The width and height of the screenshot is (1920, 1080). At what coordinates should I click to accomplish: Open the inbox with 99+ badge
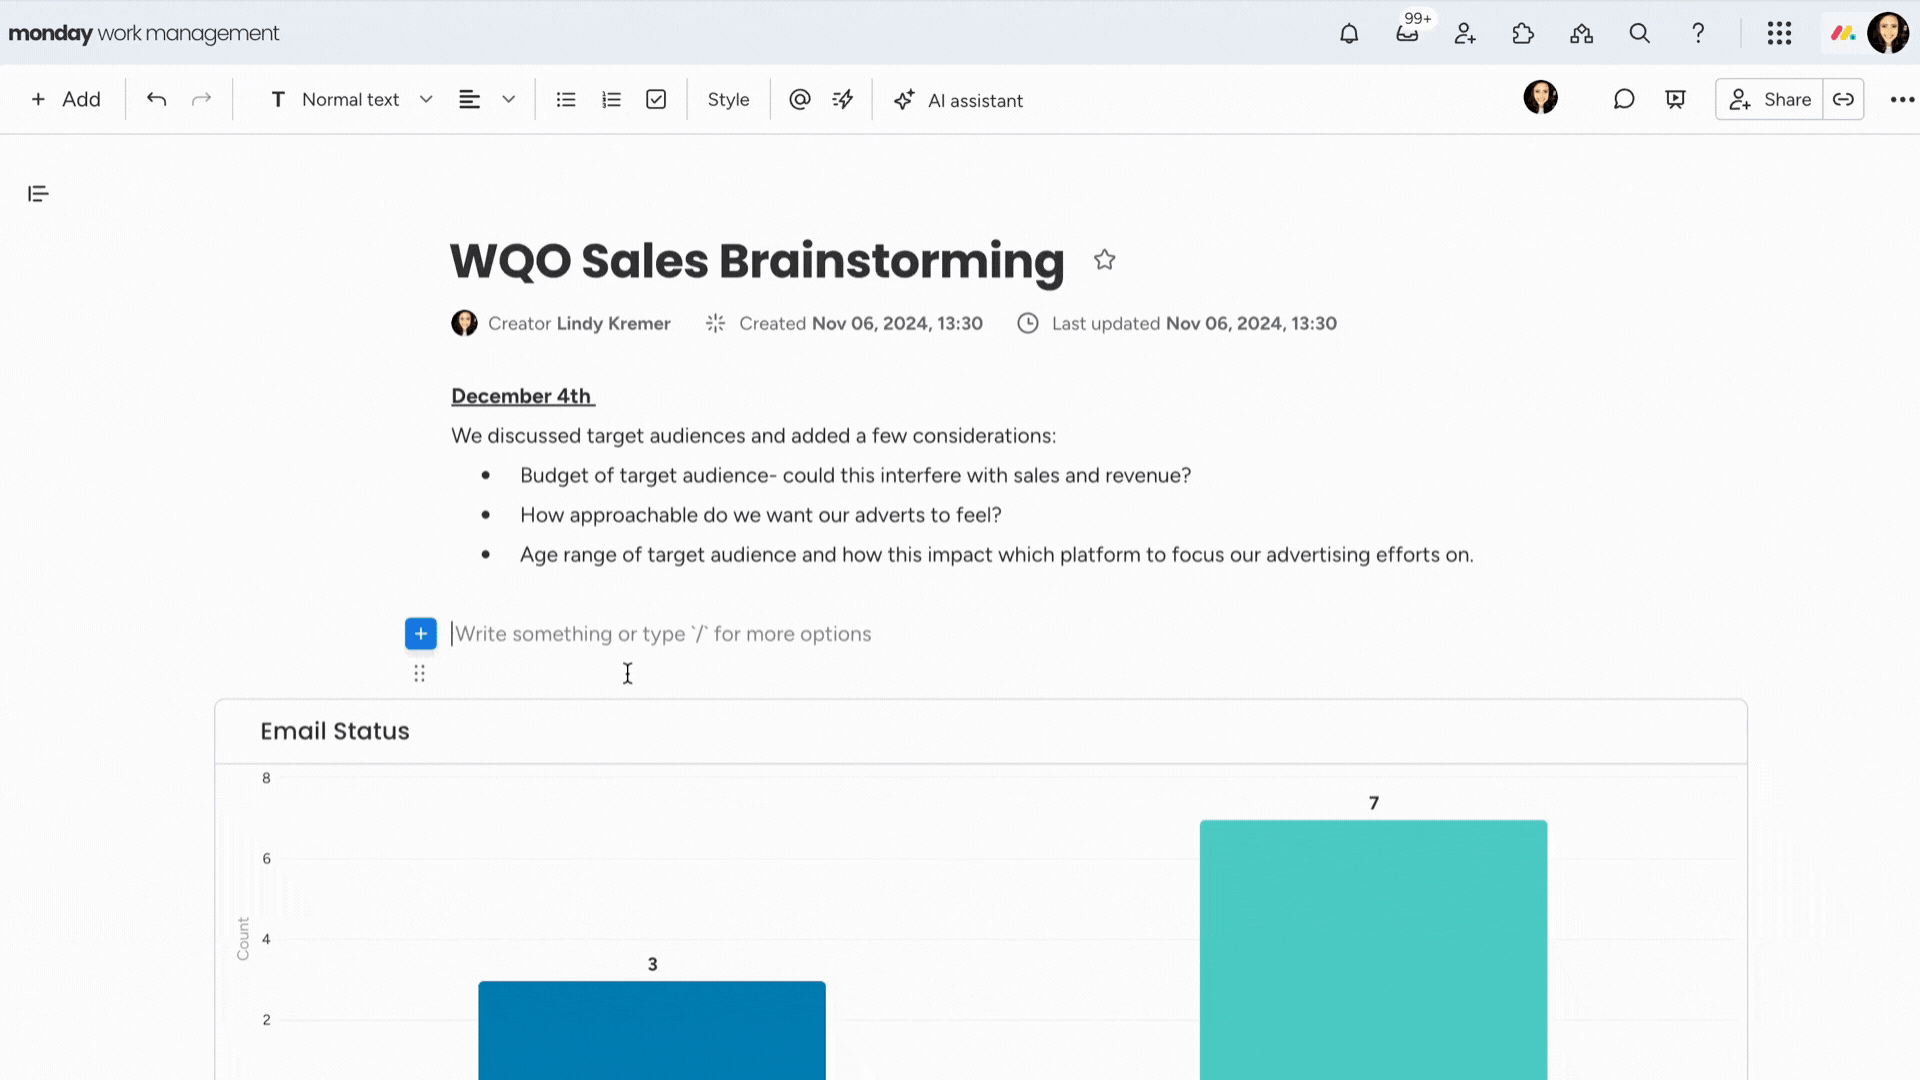[x=1407, y=33]
